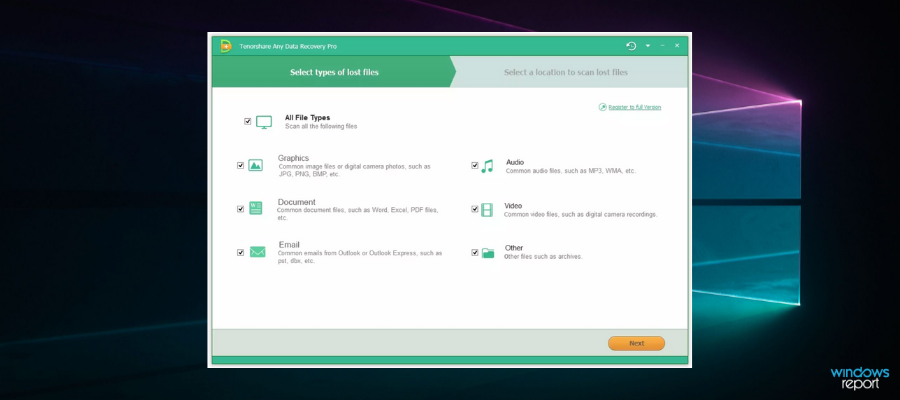Click the Audio music note icon

(x=487, y=166)
